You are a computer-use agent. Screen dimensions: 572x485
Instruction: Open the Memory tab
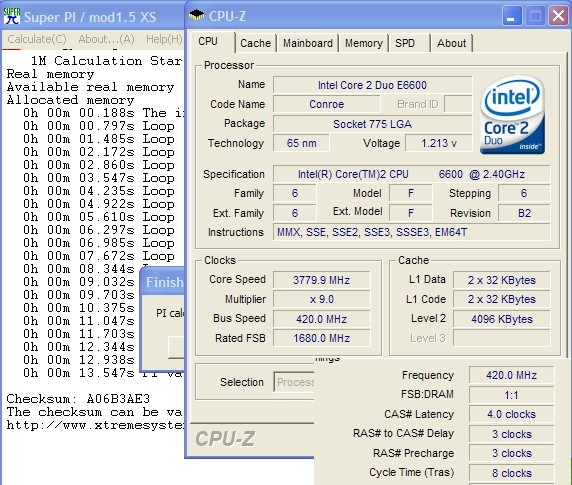(x=364, y=43)
